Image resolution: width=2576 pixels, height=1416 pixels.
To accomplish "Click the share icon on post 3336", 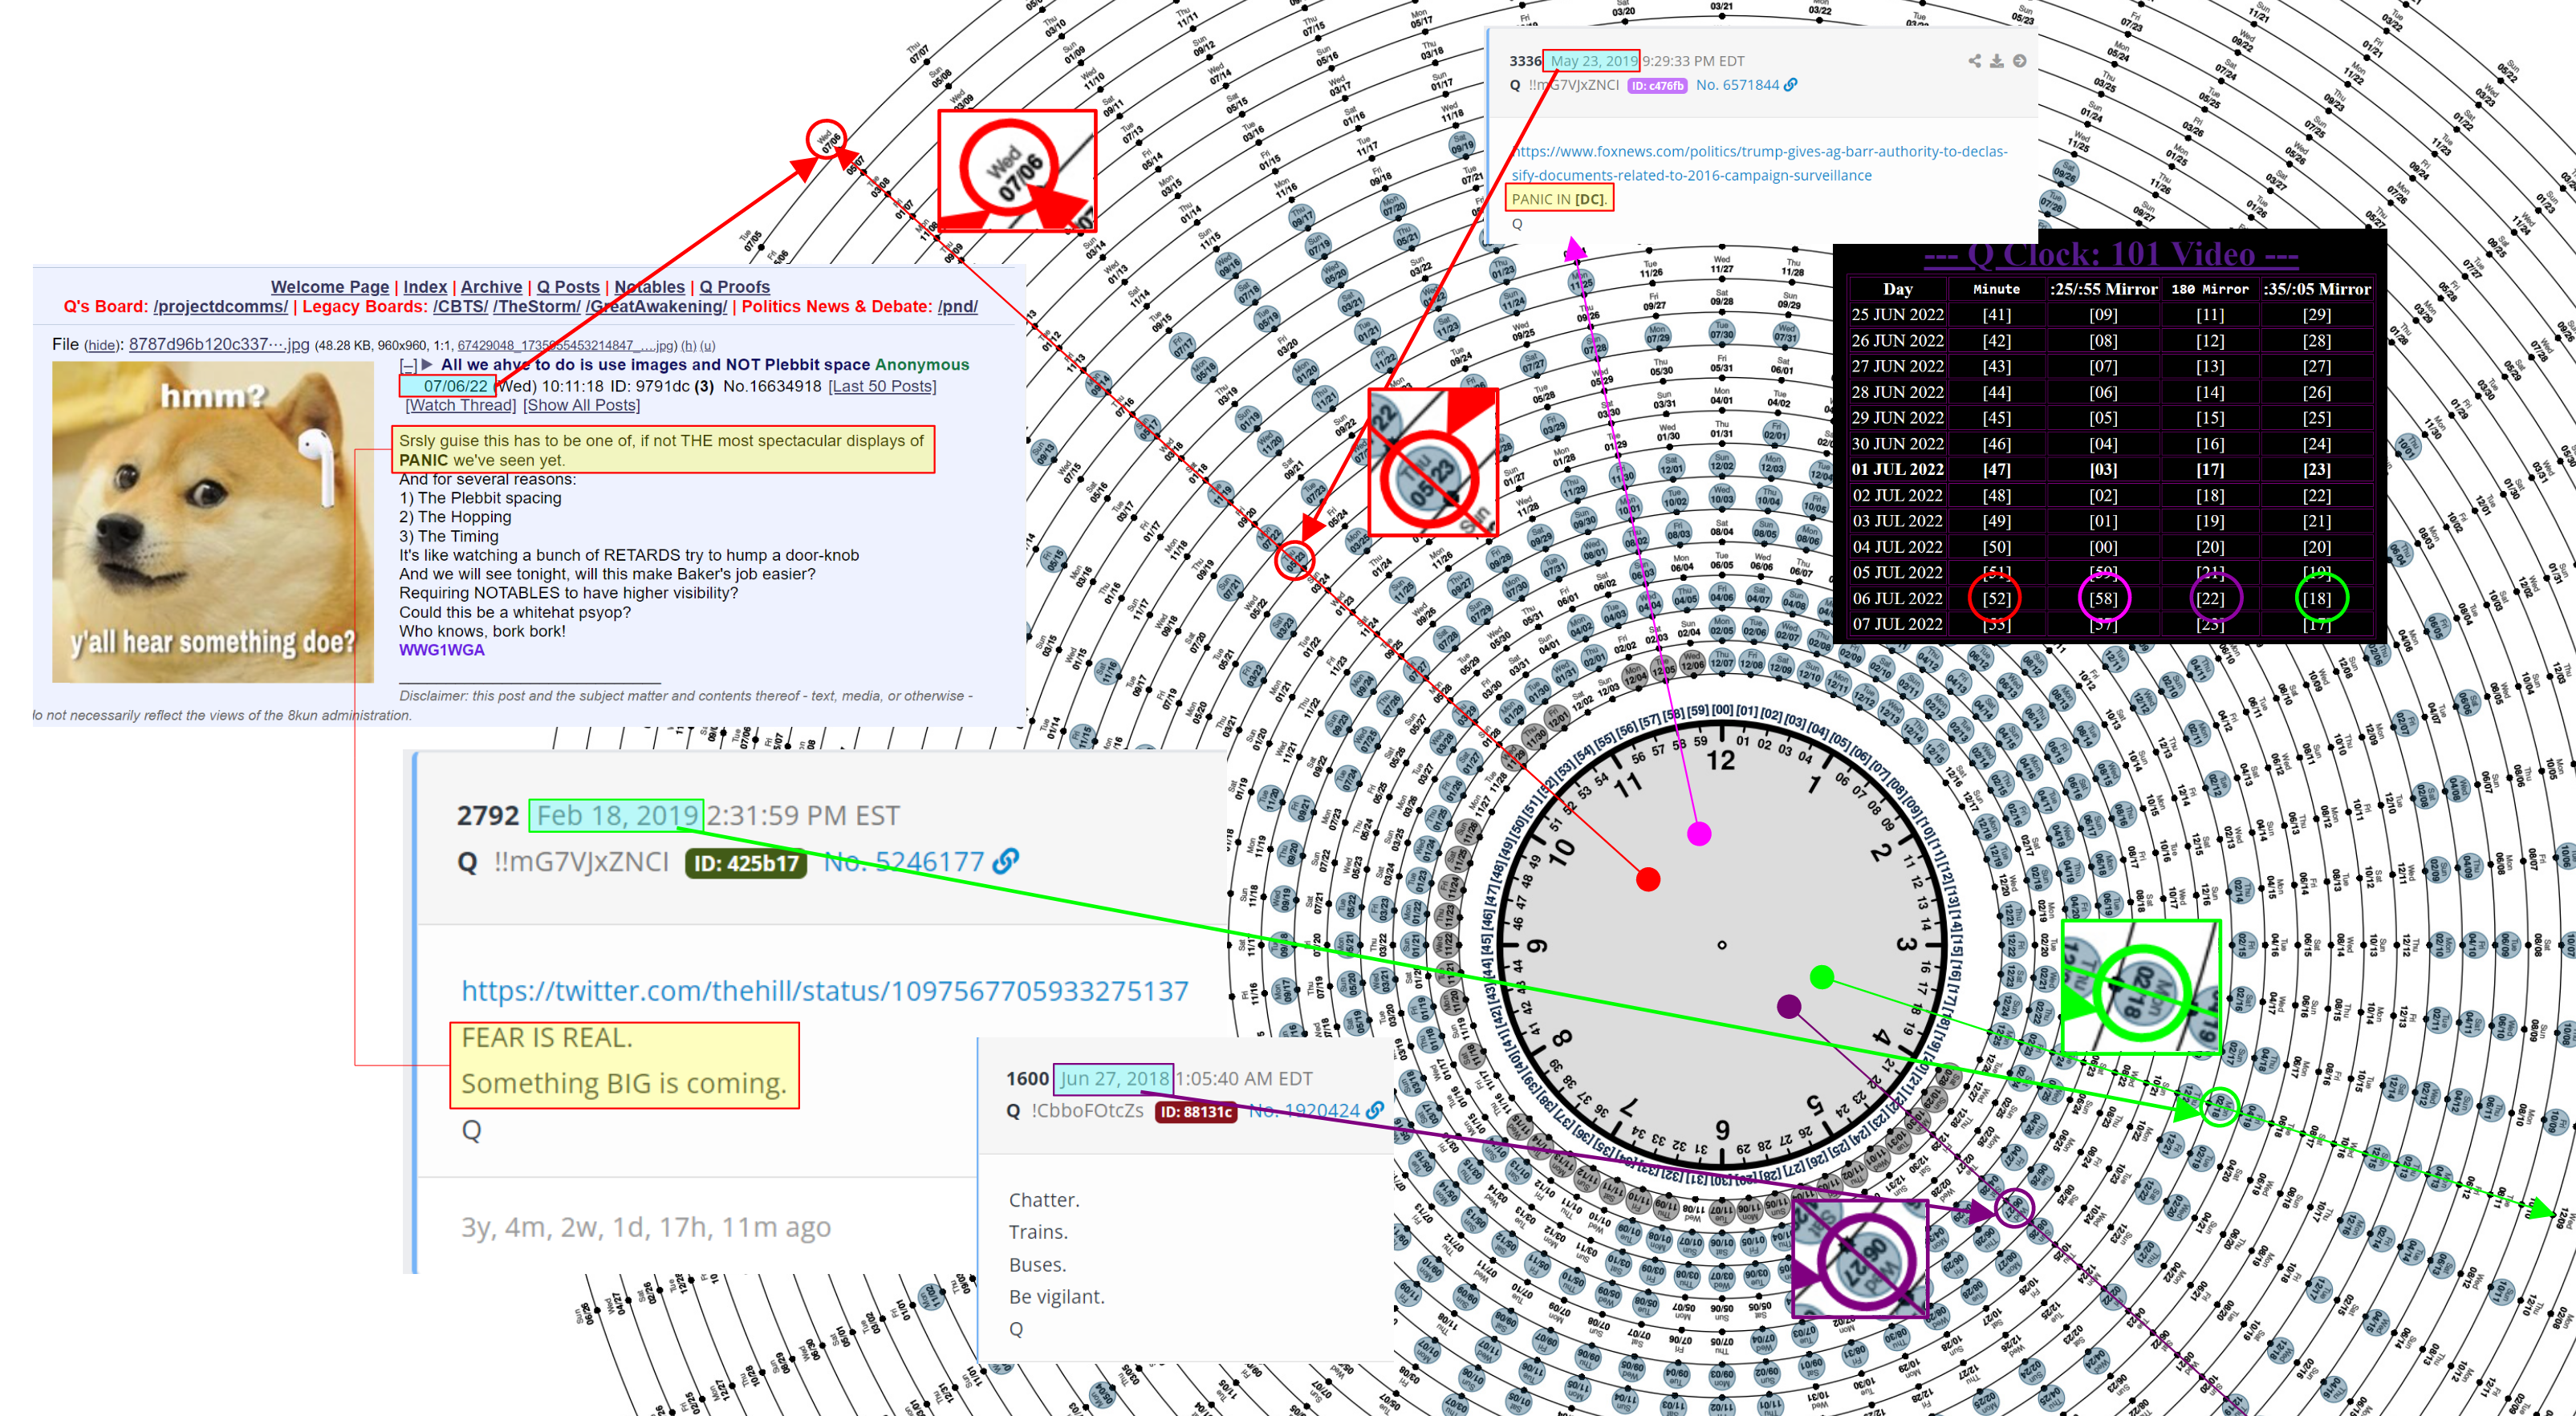I will pyautogui.click(x=1974, y=61).
